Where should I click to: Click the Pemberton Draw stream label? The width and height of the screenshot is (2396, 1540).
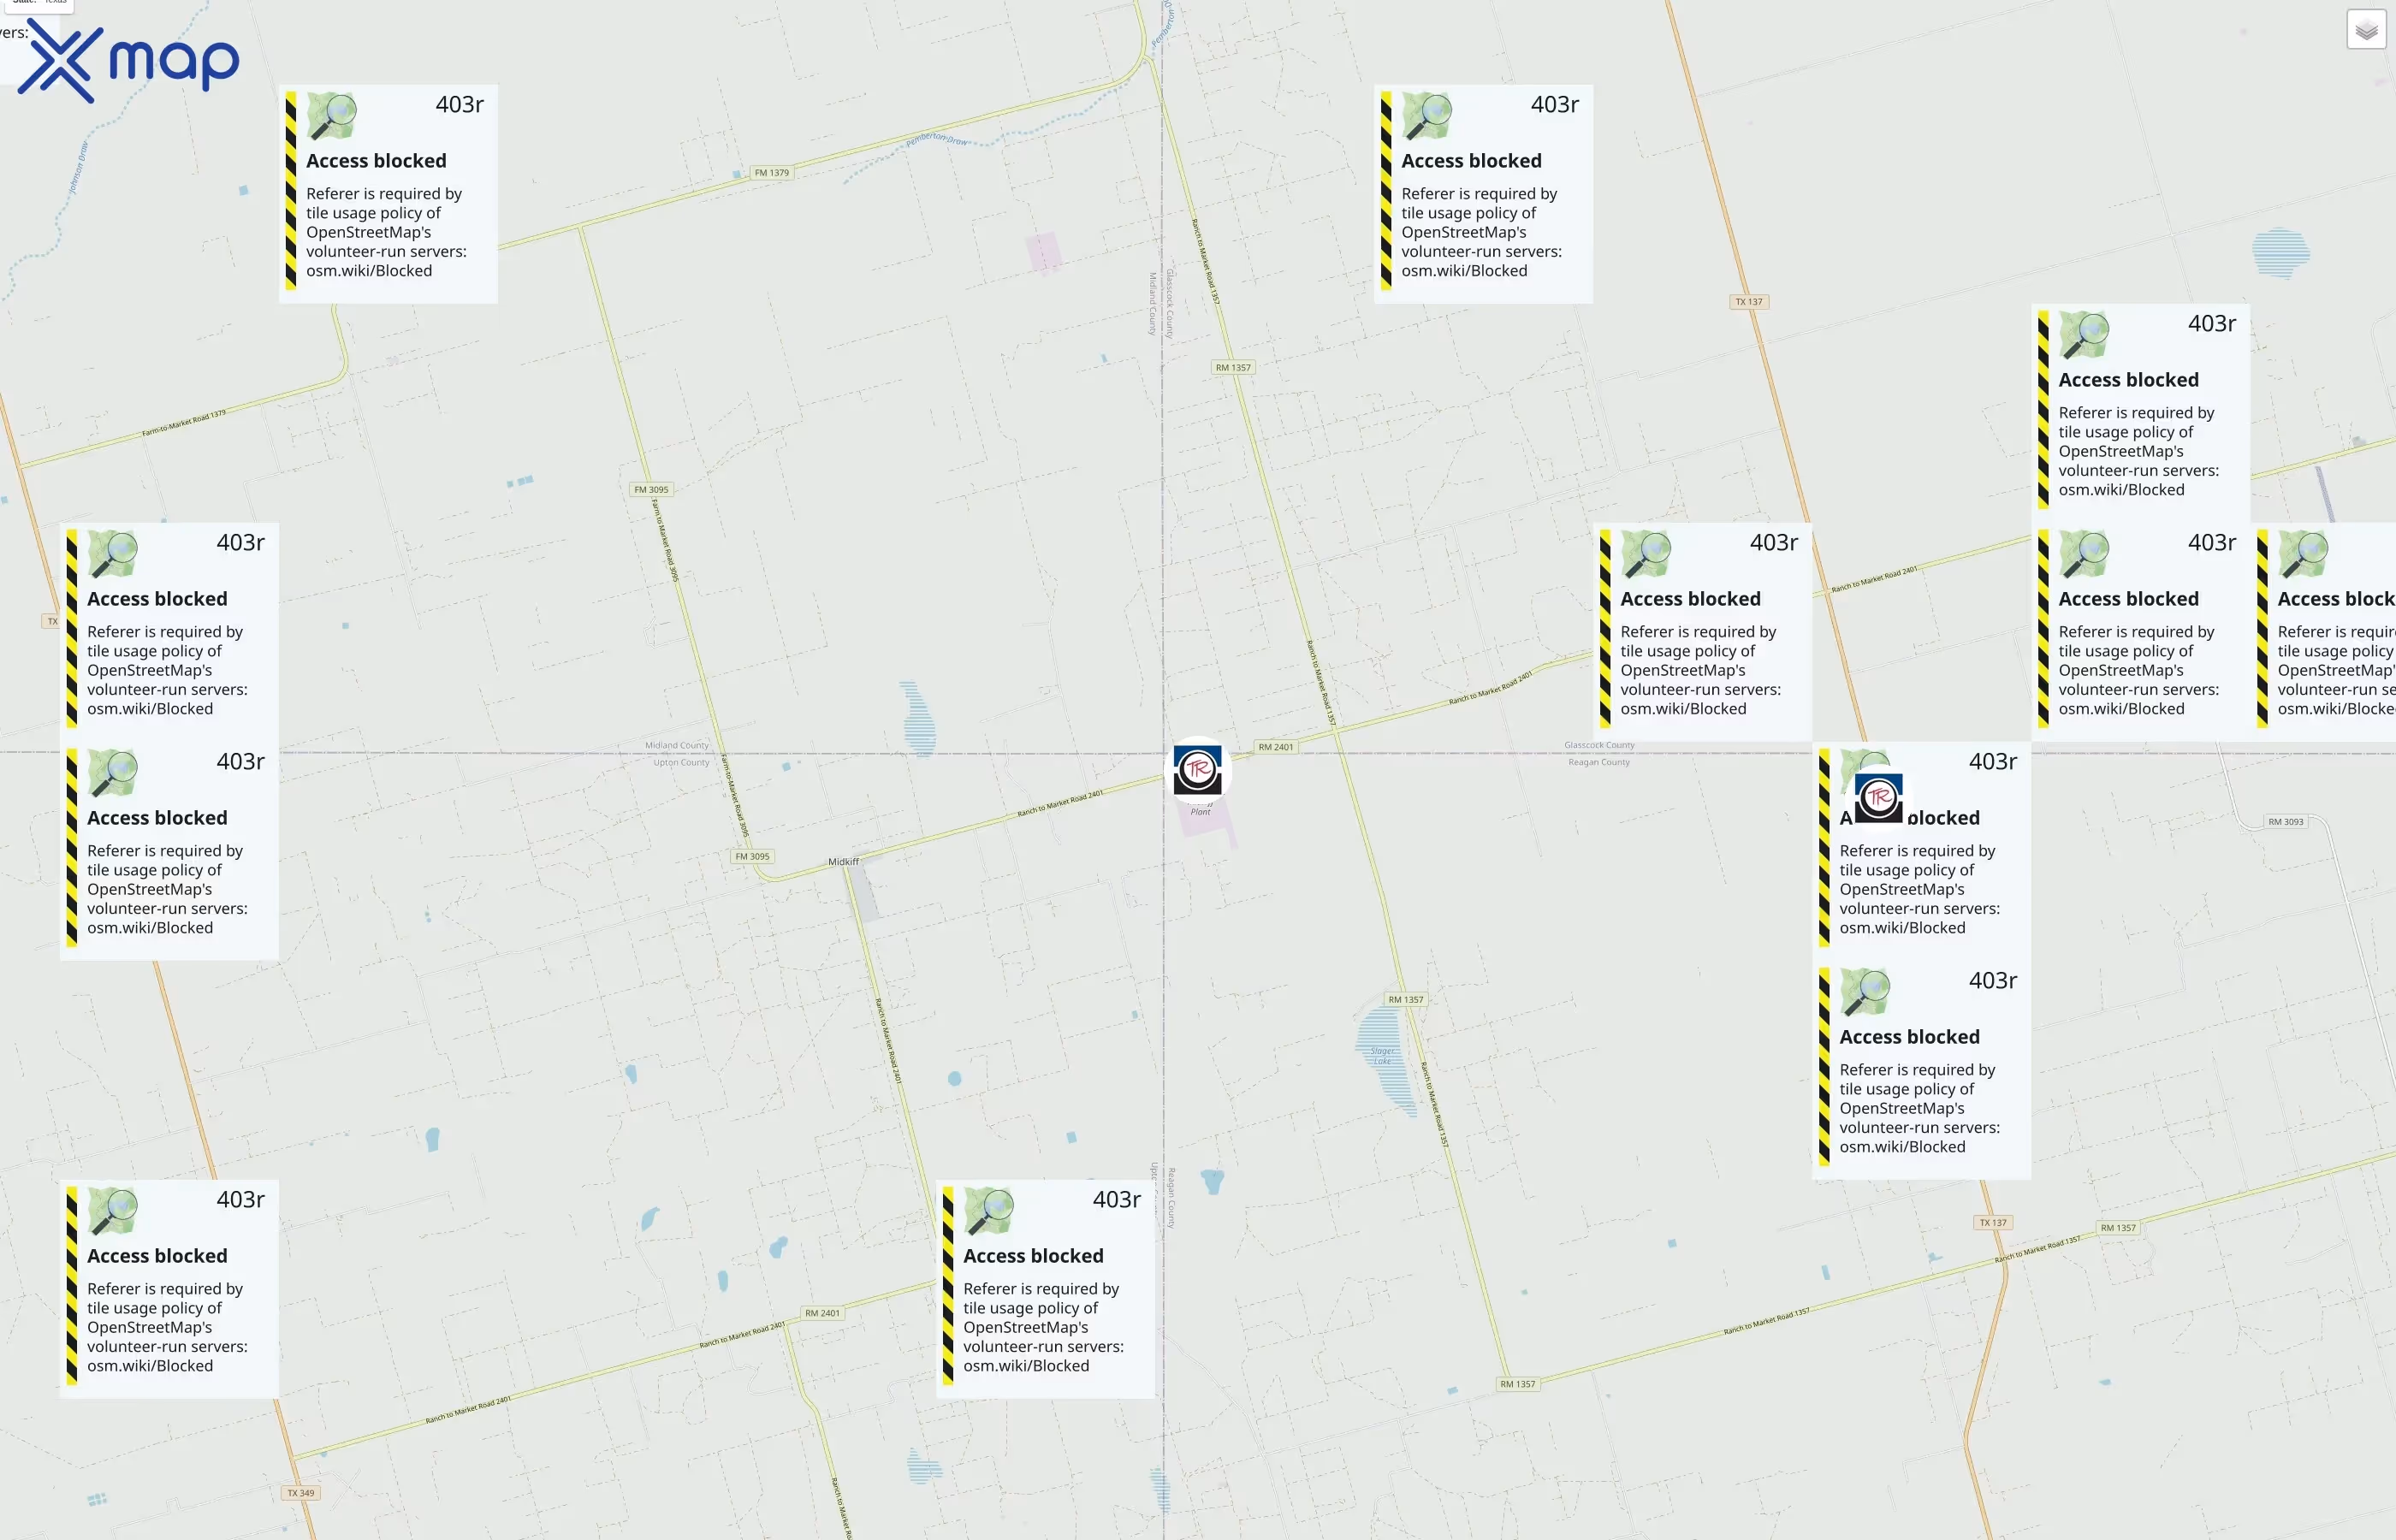937,139
